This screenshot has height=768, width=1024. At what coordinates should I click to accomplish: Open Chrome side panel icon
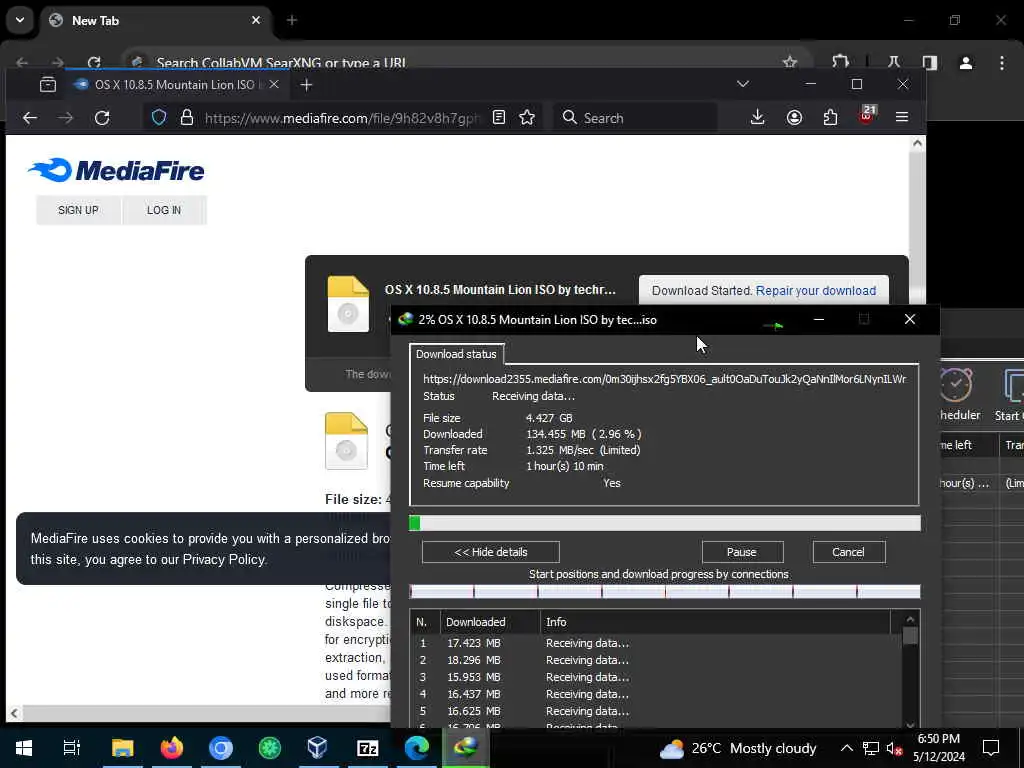click(929, 63)
